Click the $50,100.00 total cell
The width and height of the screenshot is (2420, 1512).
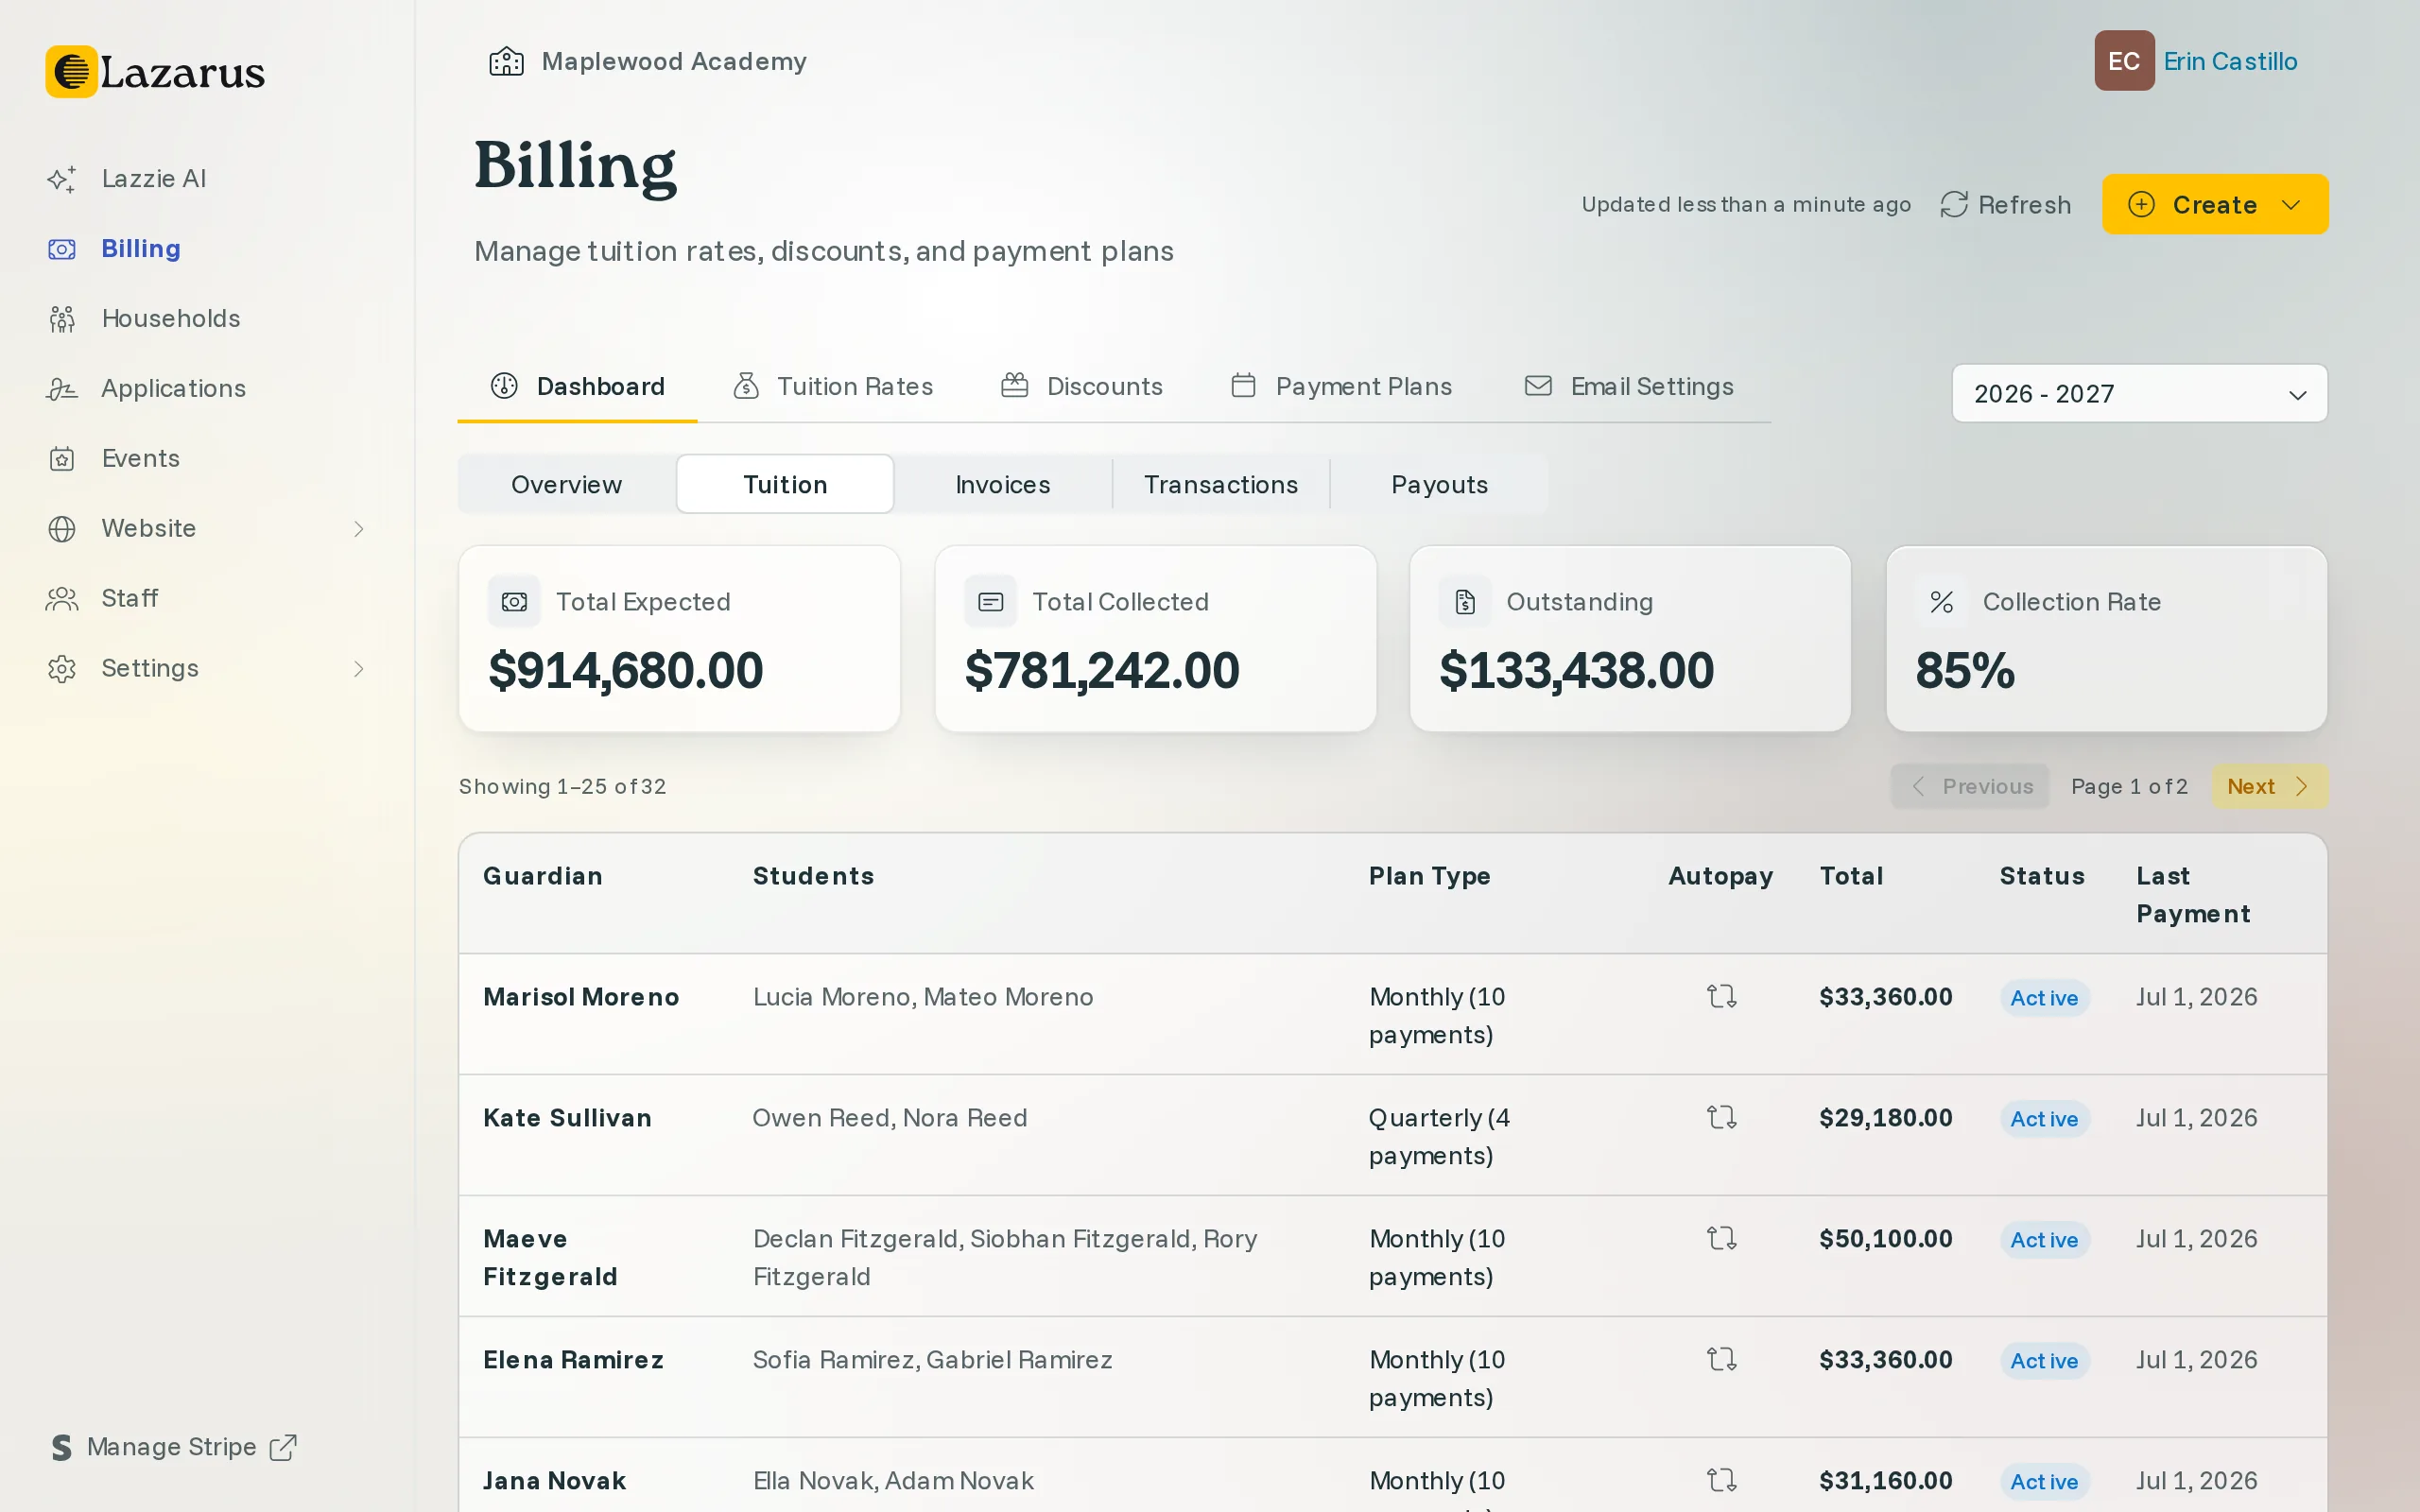[1885, 1238]
